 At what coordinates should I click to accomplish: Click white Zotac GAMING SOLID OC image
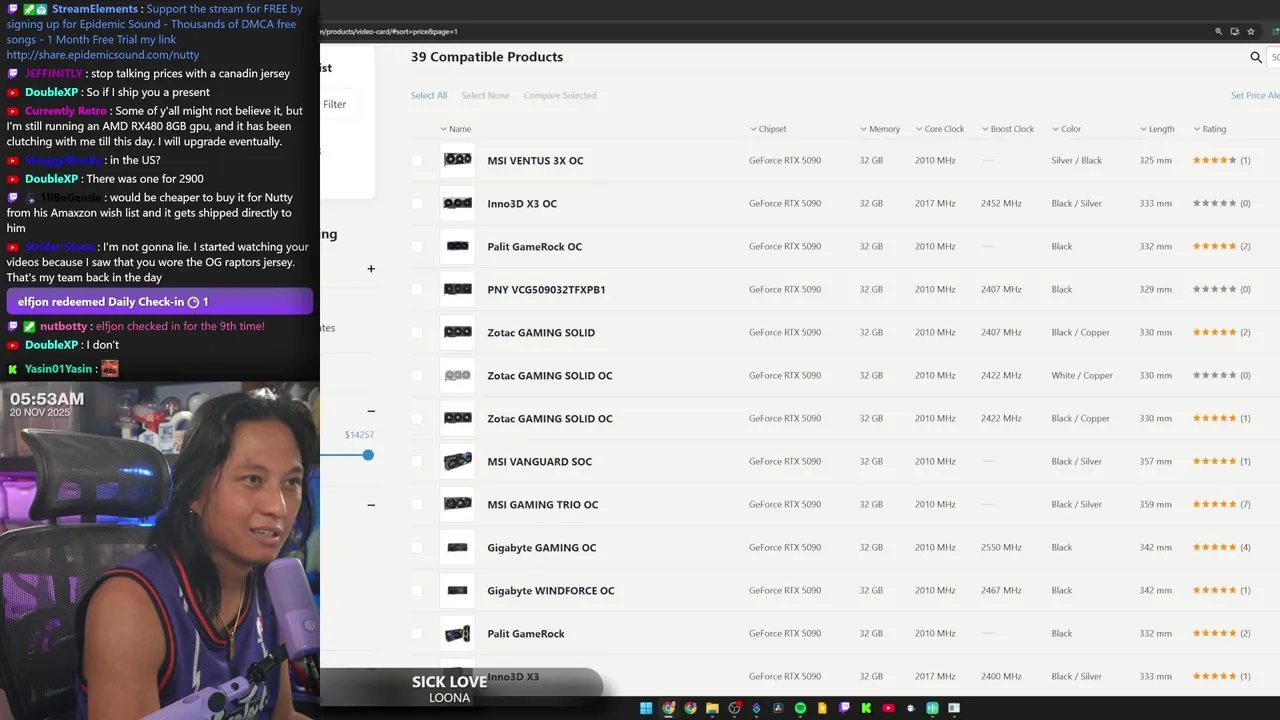[x=457, y=375]
